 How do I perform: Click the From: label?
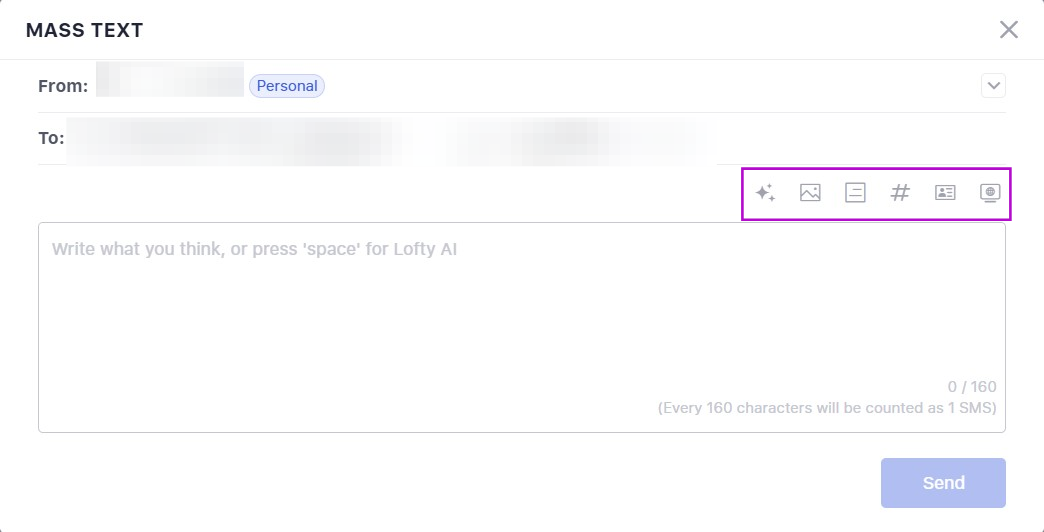63,86
